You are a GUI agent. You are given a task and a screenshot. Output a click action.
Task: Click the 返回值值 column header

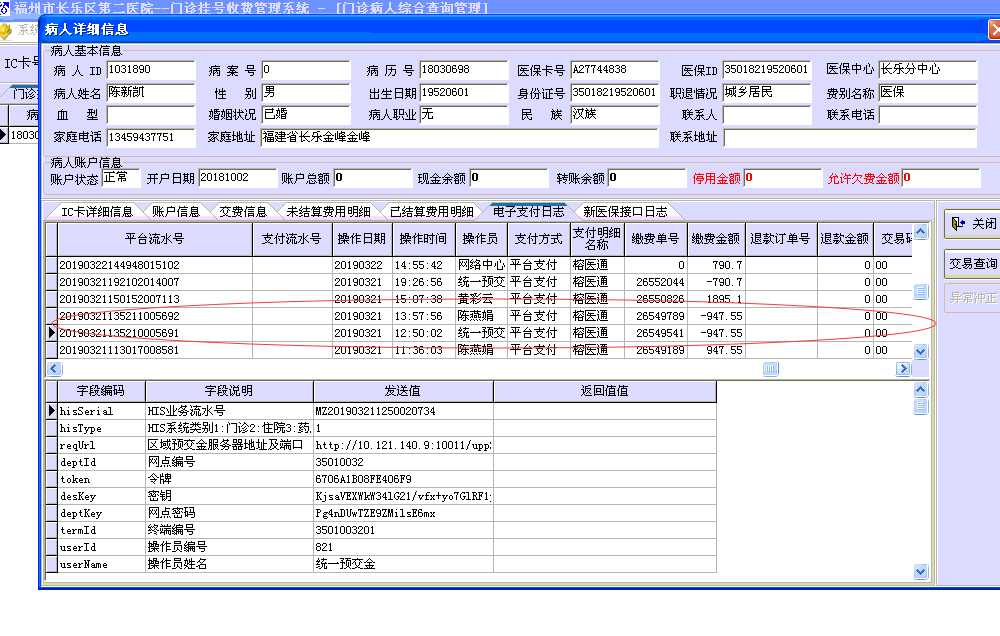coord(605,391)
